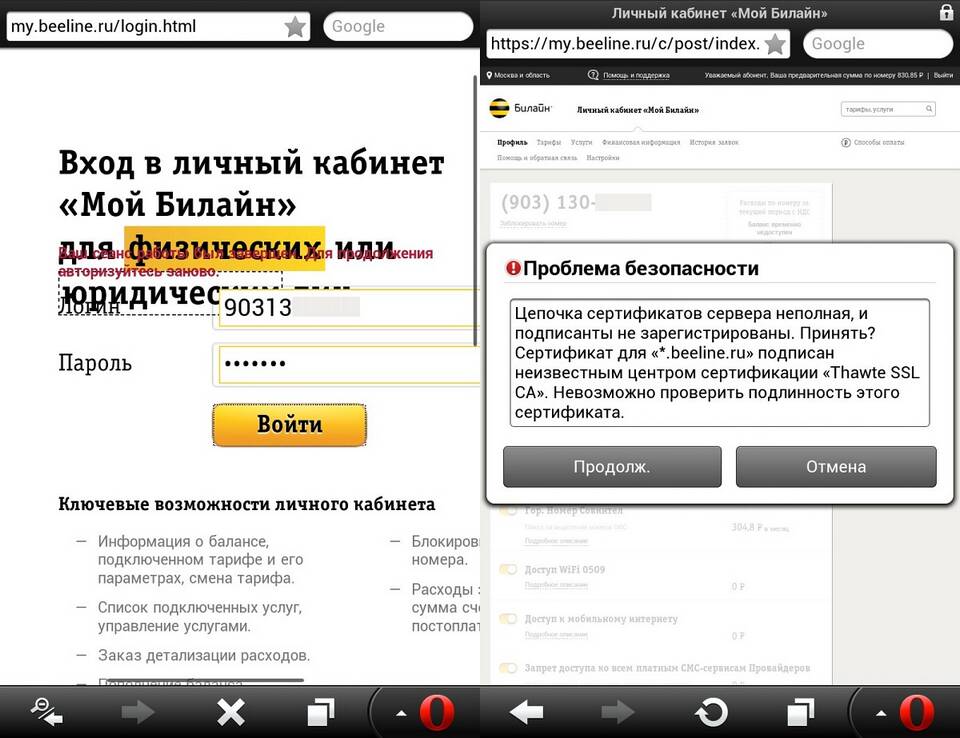Tap the bookmark star in left address bar
Image resolution: width=960 pixels, height=738 pixels.
(x=295, y=26)
